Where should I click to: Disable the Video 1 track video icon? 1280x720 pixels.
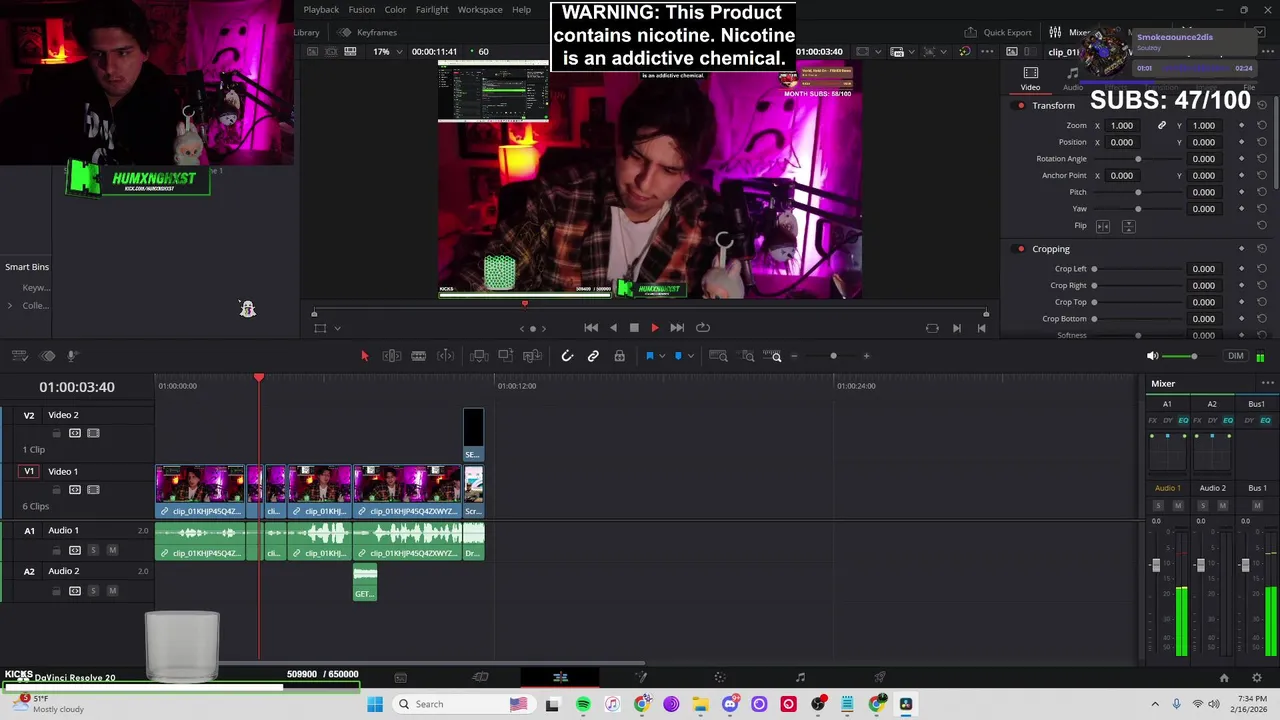(x=93, y=490)
